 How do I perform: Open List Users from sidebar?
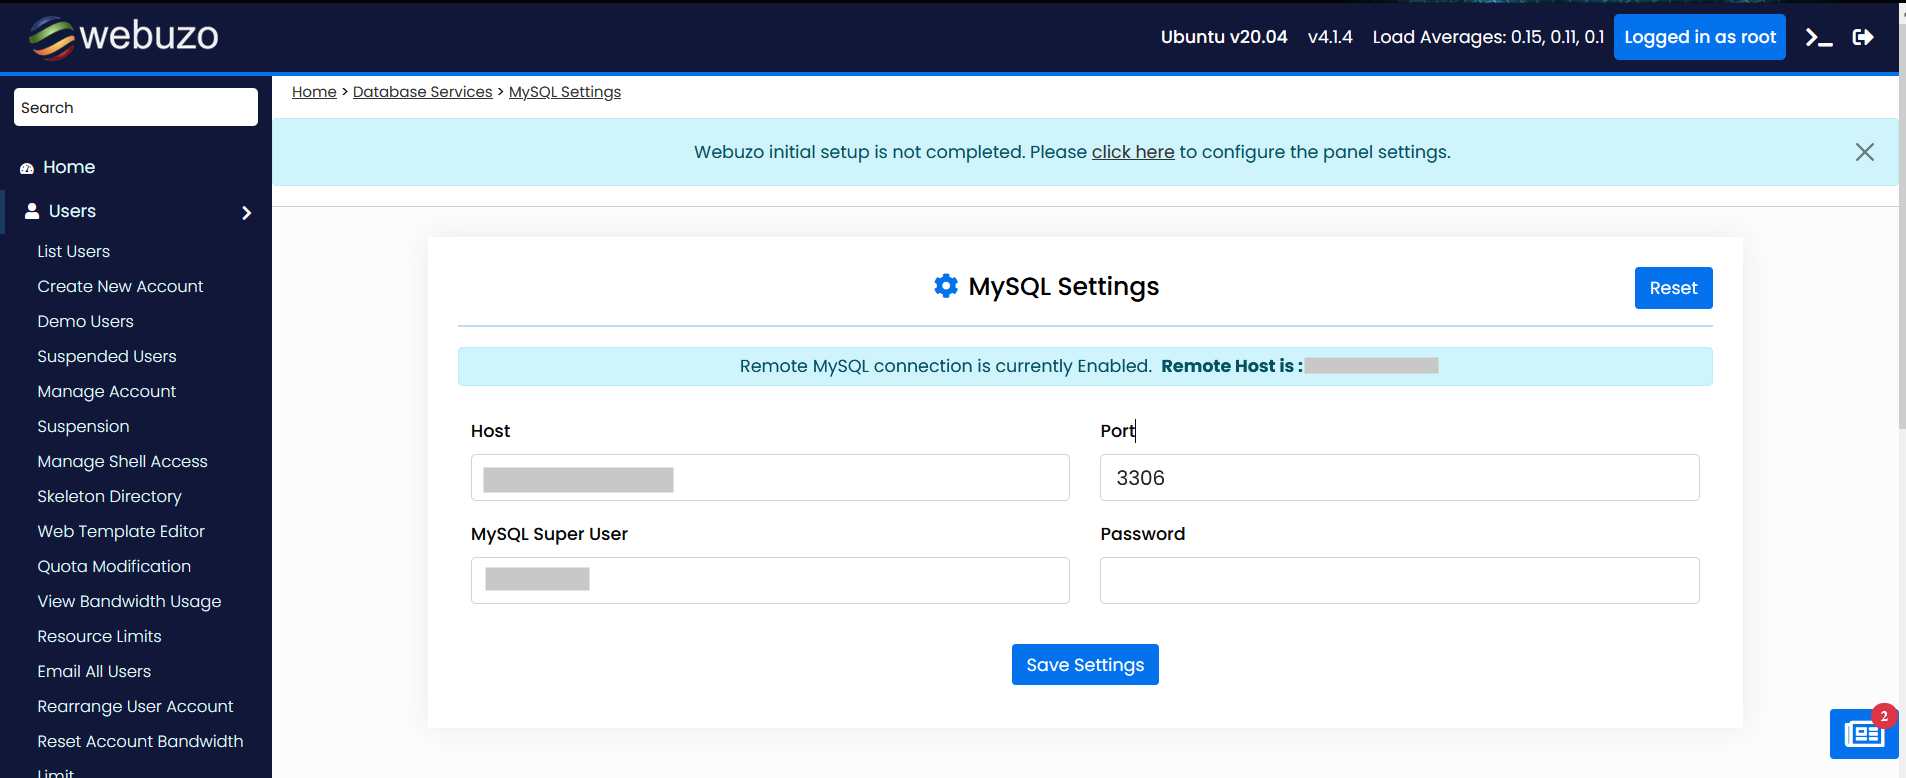74,252
